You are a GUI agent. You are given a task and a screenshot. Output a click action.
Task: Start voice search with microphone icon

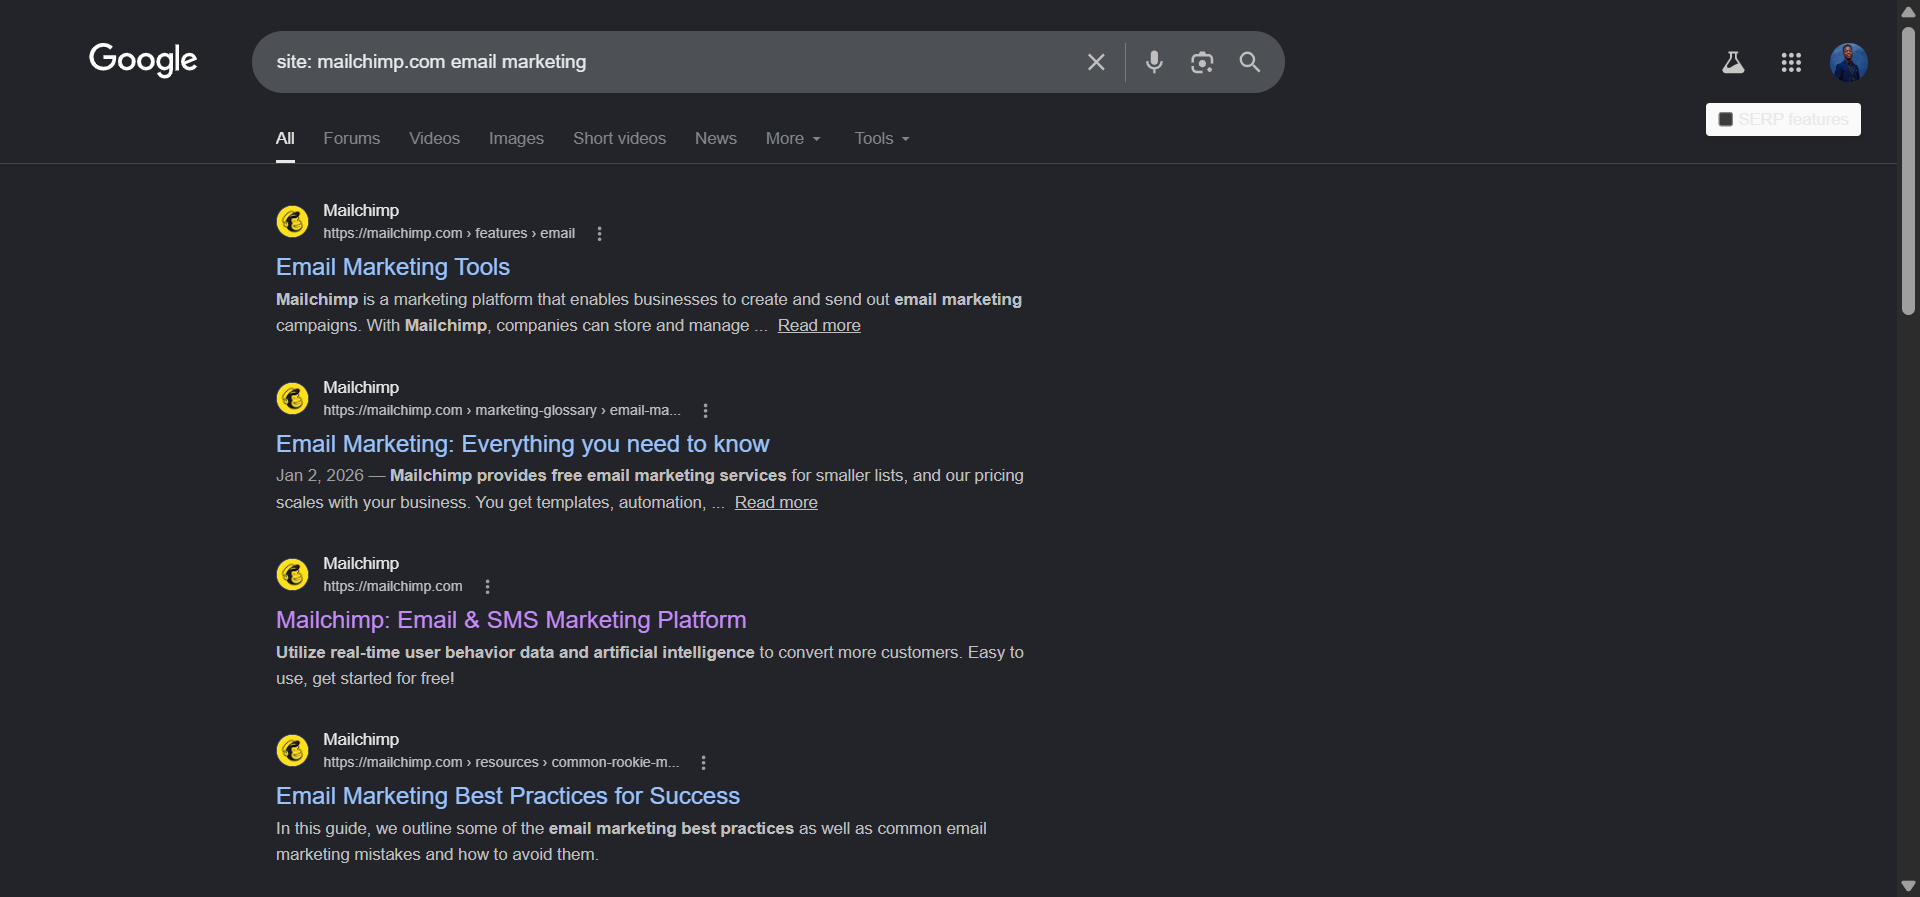pos(1154,62)
